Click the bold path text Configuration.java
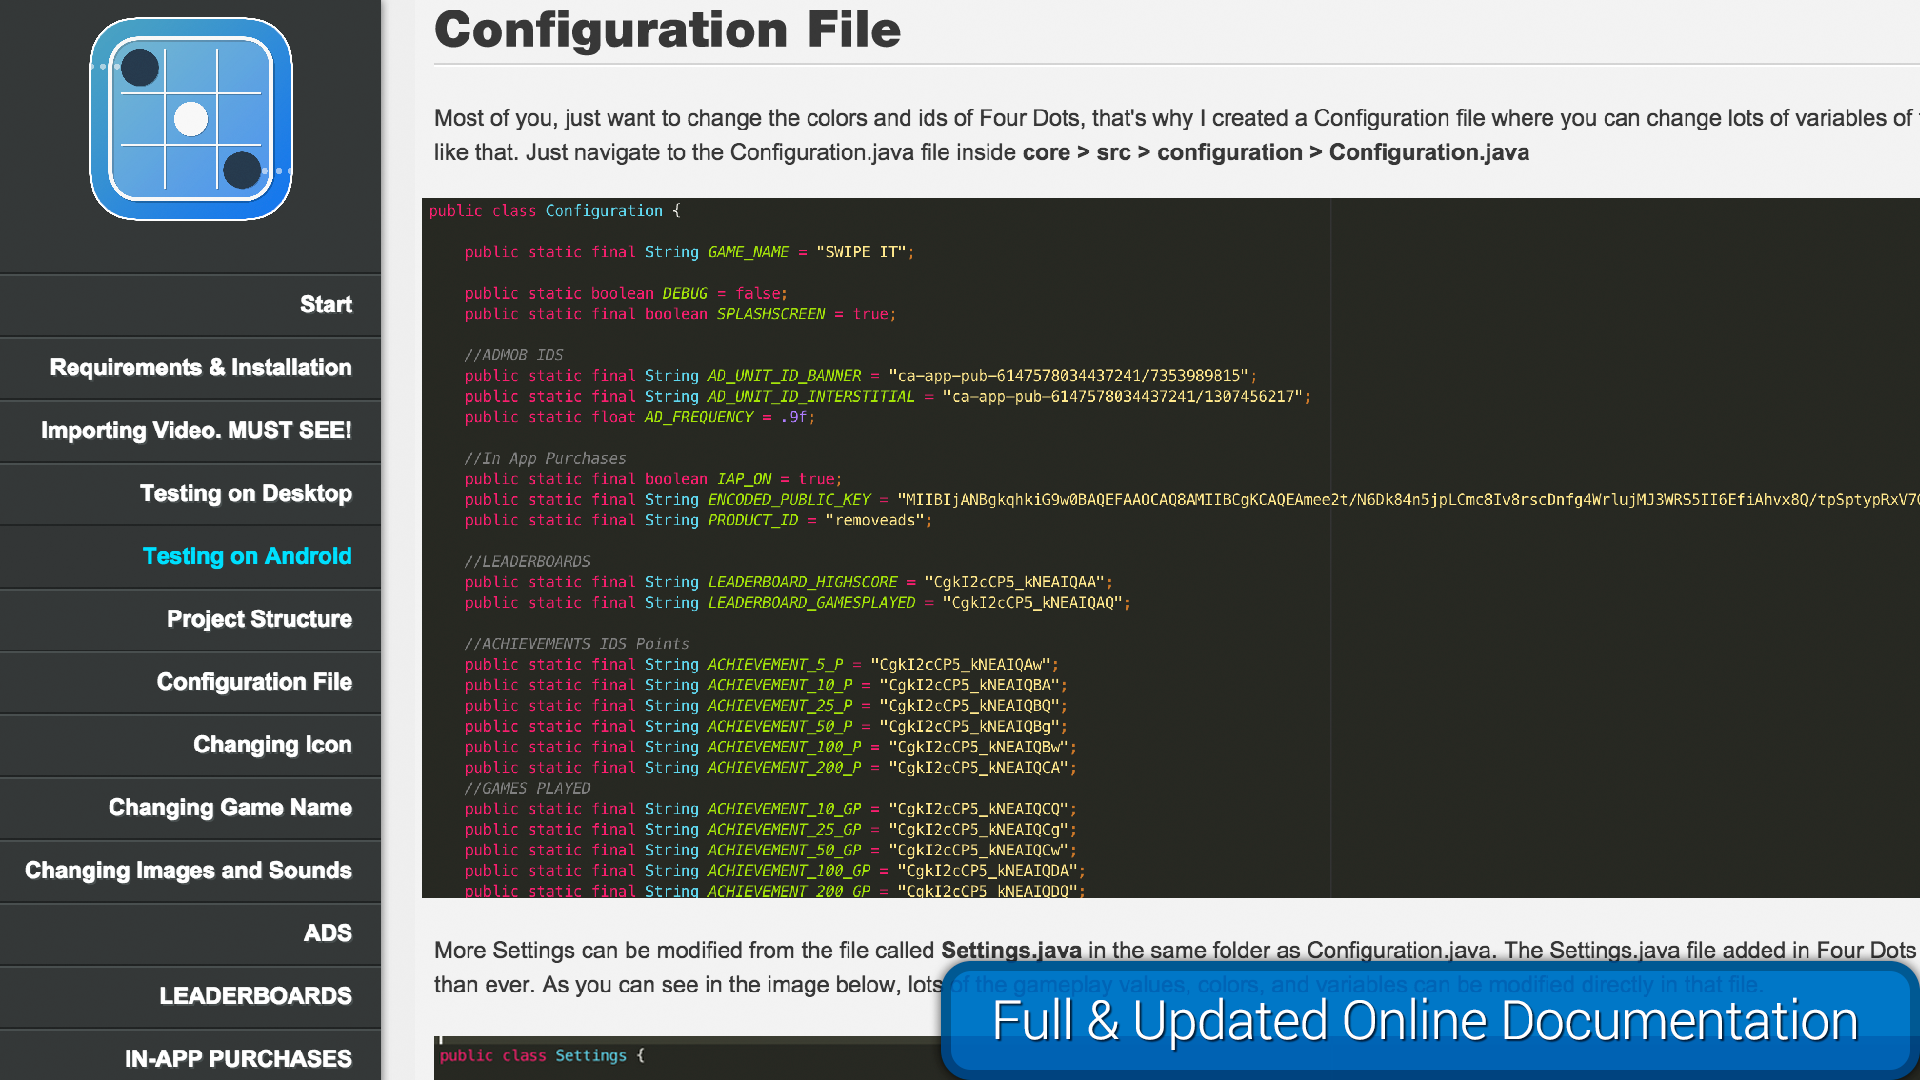 [1428, 153]
